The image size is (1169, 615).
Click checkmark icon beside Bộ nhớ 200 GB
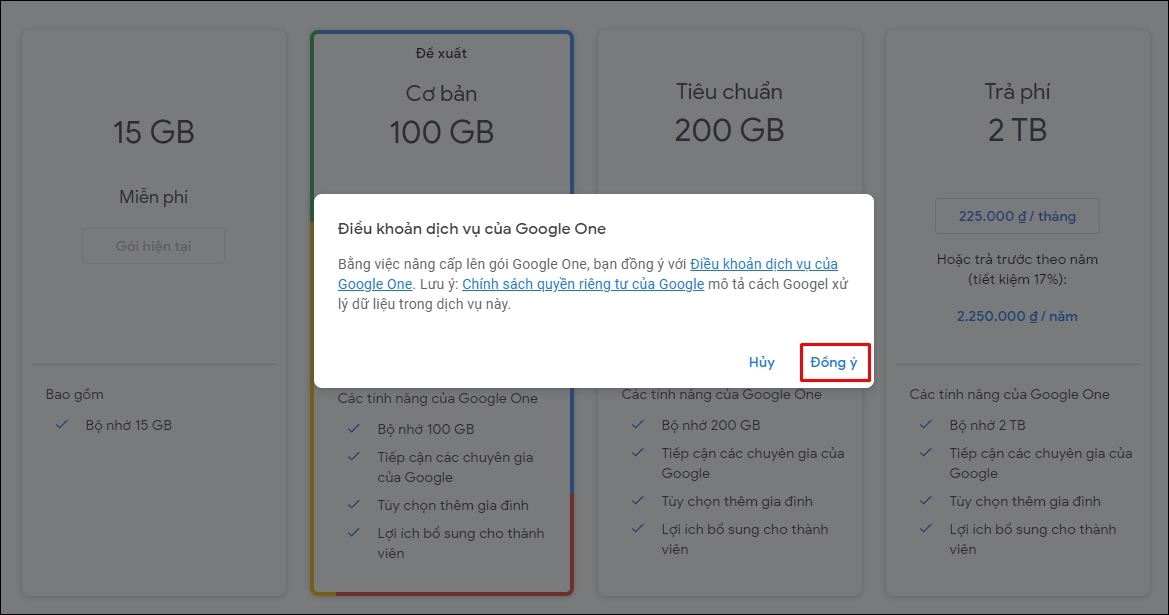[x=638, y=425]
